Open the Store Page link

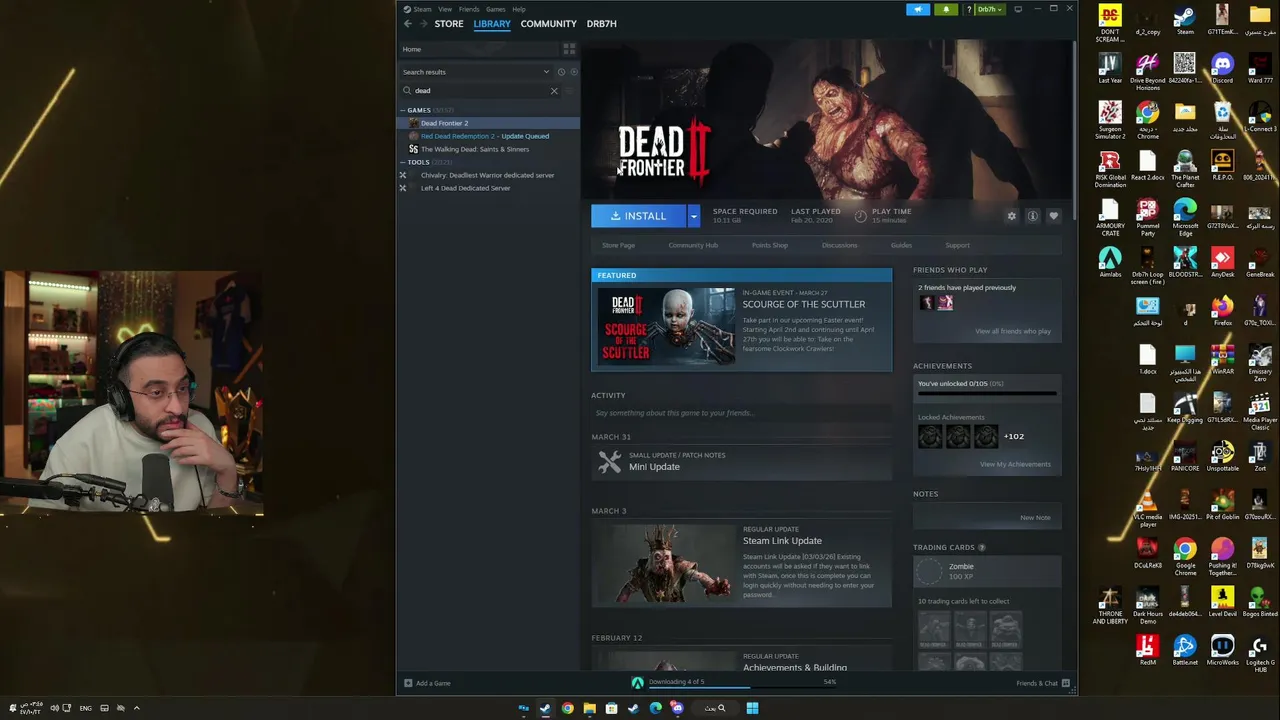pos(618,245)
